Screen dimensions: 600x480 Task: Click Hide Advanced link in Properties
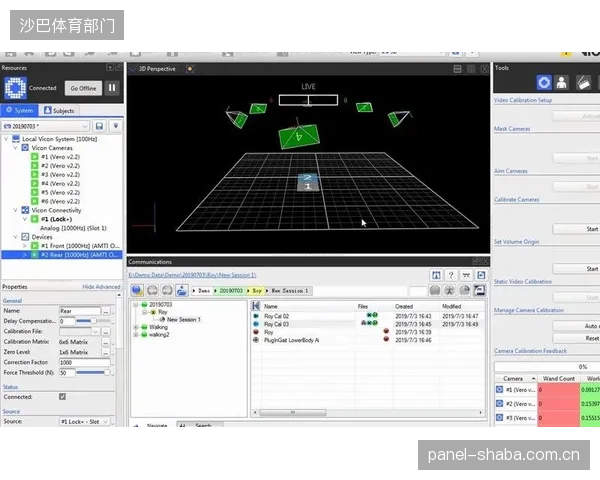coord(101,287)
